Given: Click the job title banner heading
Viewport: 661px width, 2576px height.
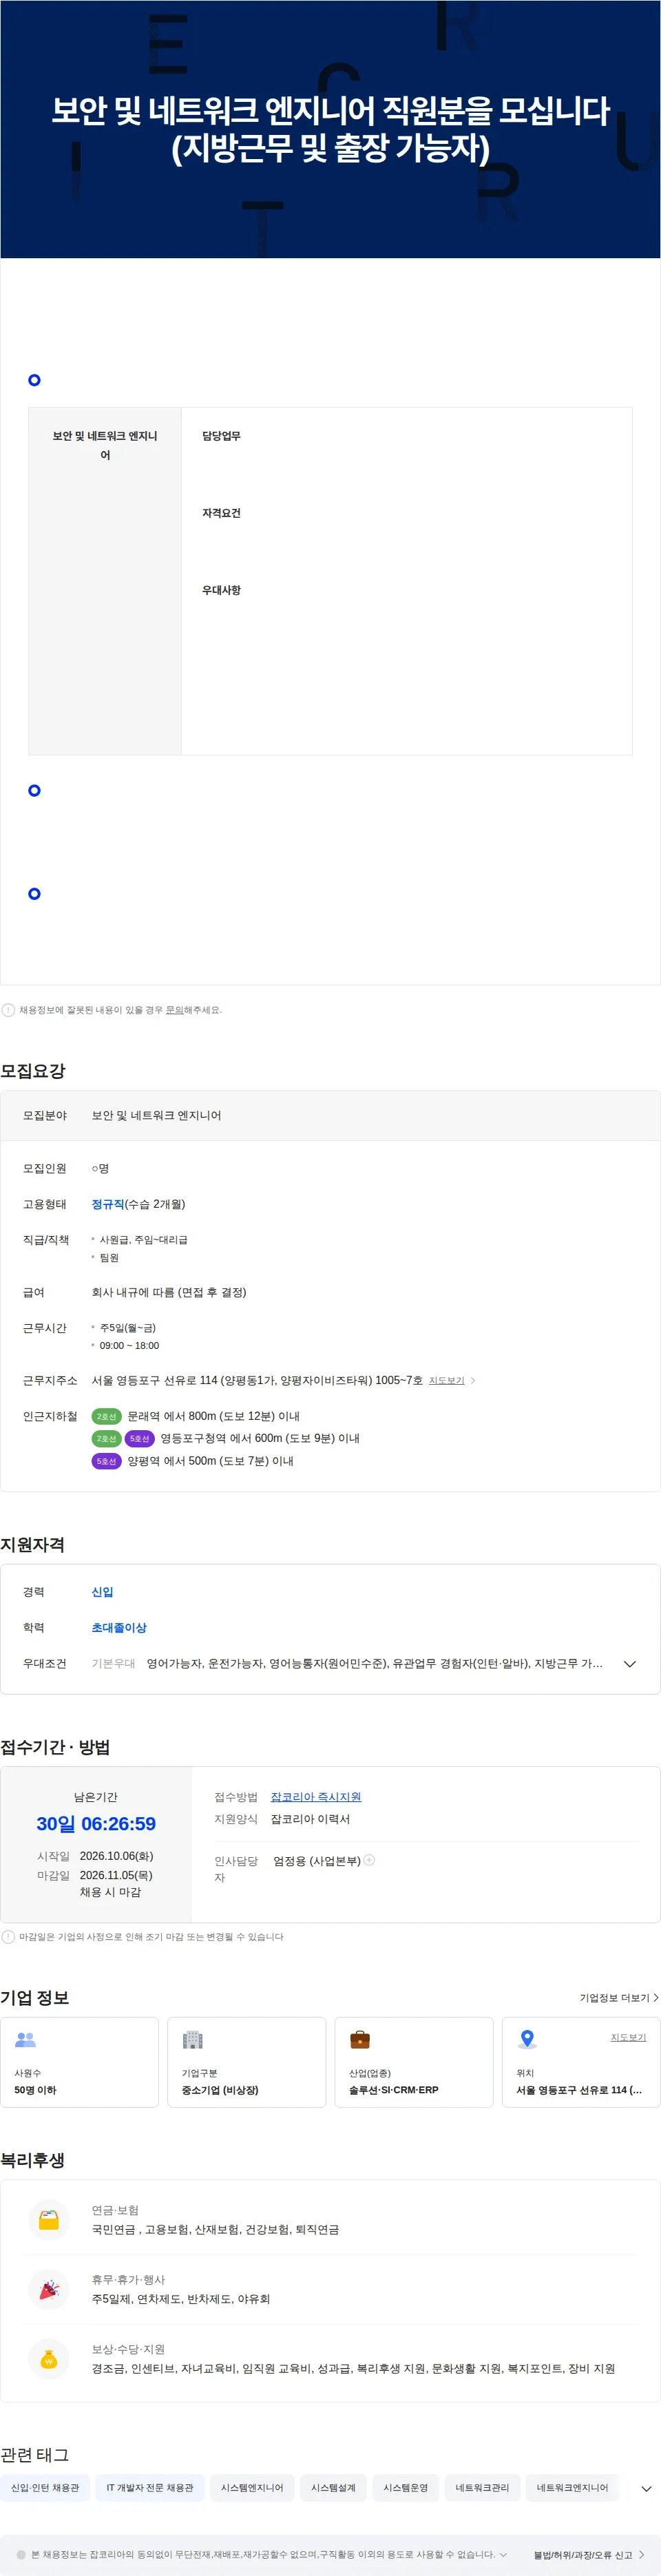Looking at the screenshot, I should coord(330,129).
